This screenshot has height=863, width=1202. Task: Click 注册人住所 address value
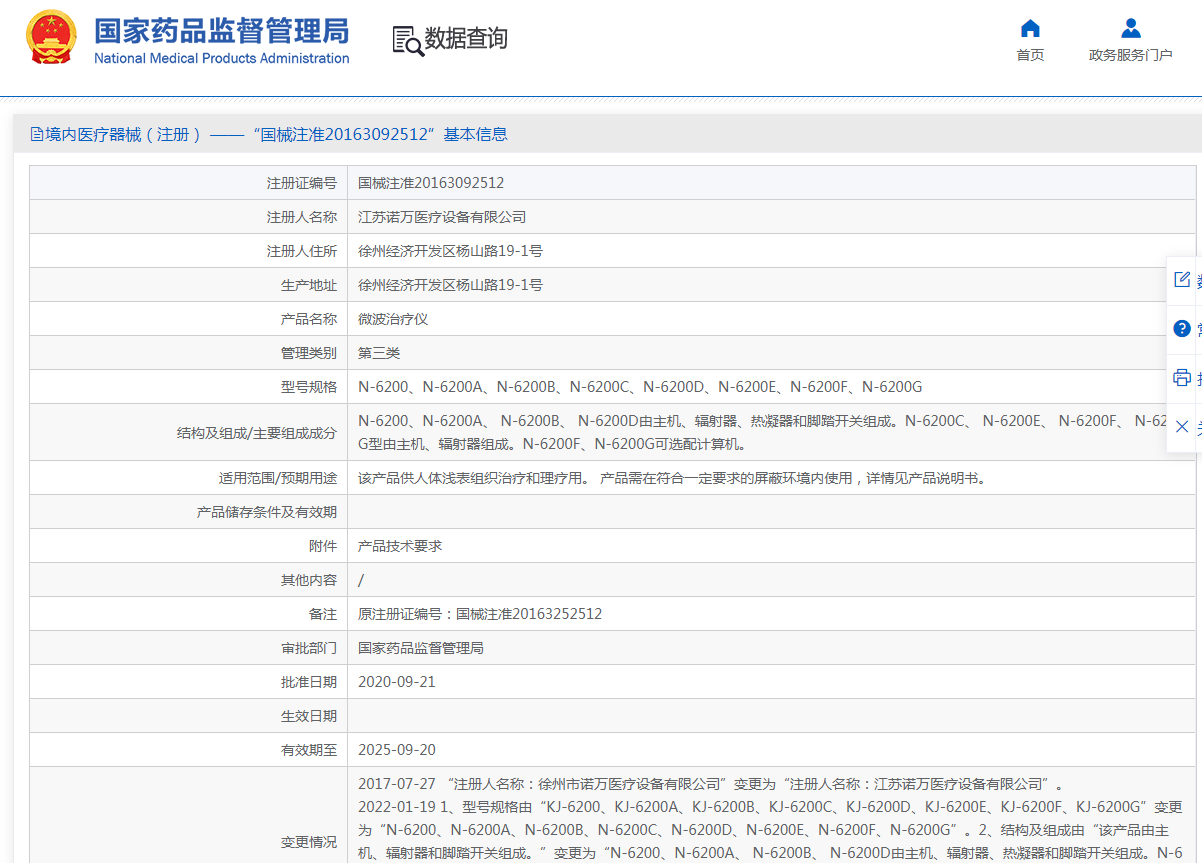coord(450,251)
